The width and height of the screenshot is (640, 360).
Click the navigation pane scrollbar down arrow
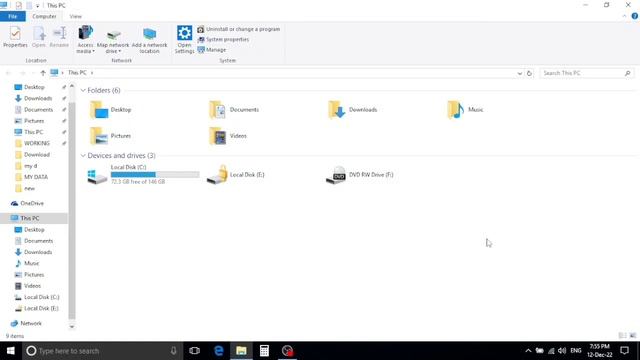point(72,327)
